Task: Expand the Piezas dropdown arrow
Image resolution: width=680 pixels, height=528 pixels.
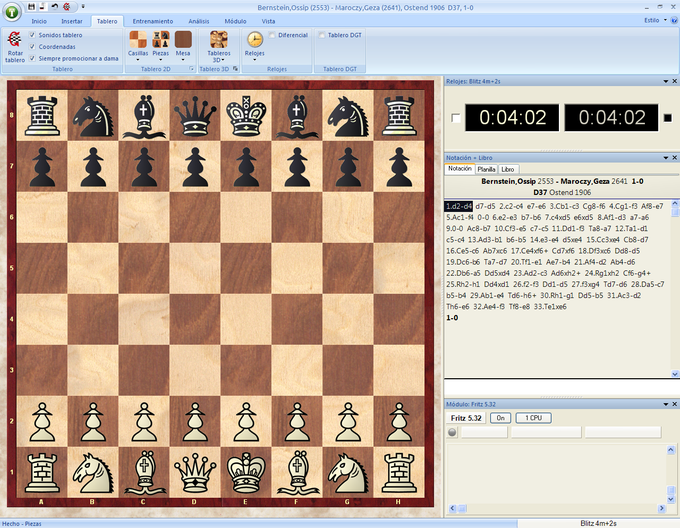Action: [x=160, y=60]
